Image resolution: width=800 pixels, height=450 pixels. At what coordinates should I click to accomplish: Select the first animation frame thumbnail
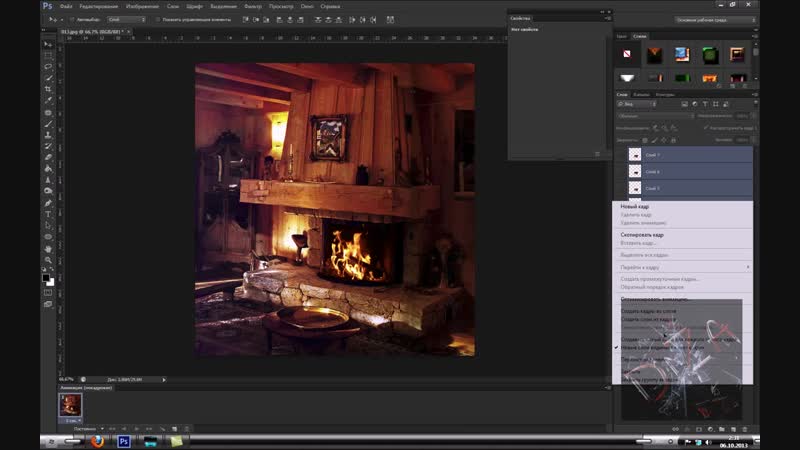coord(70,404)
